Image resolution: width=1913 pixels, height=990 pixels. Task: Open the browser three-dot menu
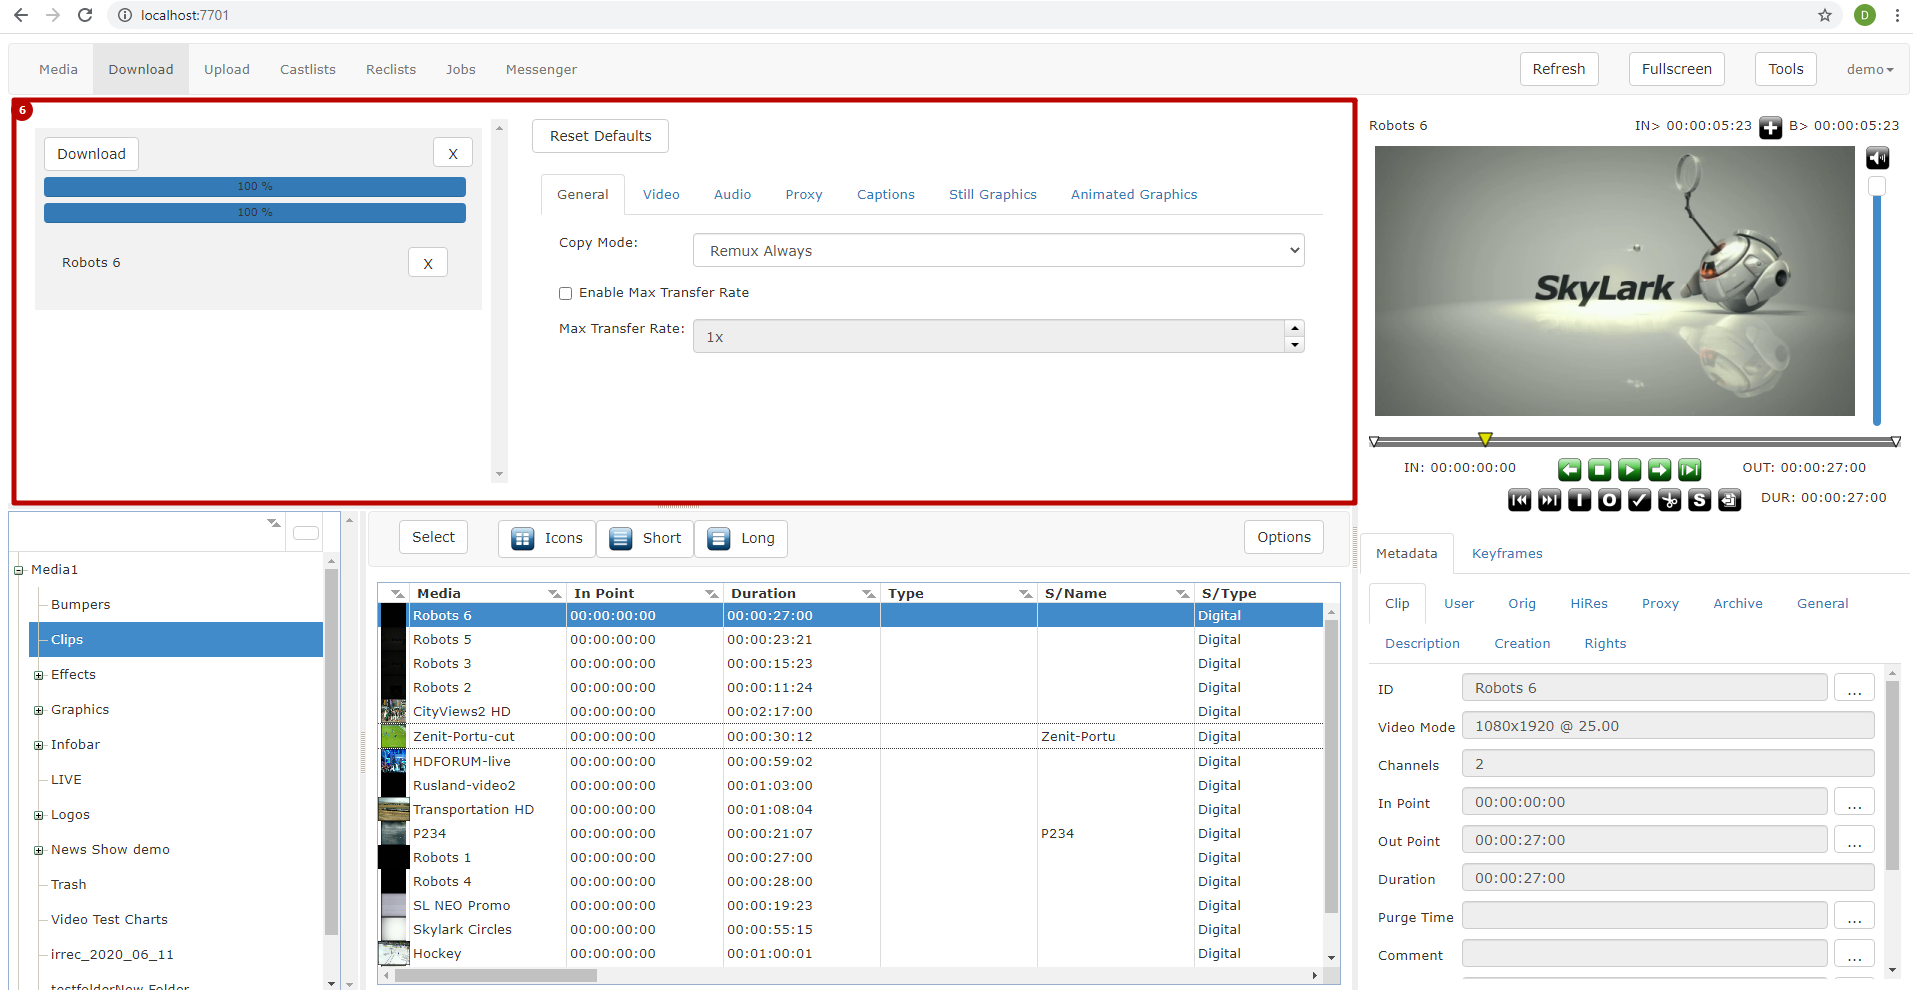pos(1897,15)
